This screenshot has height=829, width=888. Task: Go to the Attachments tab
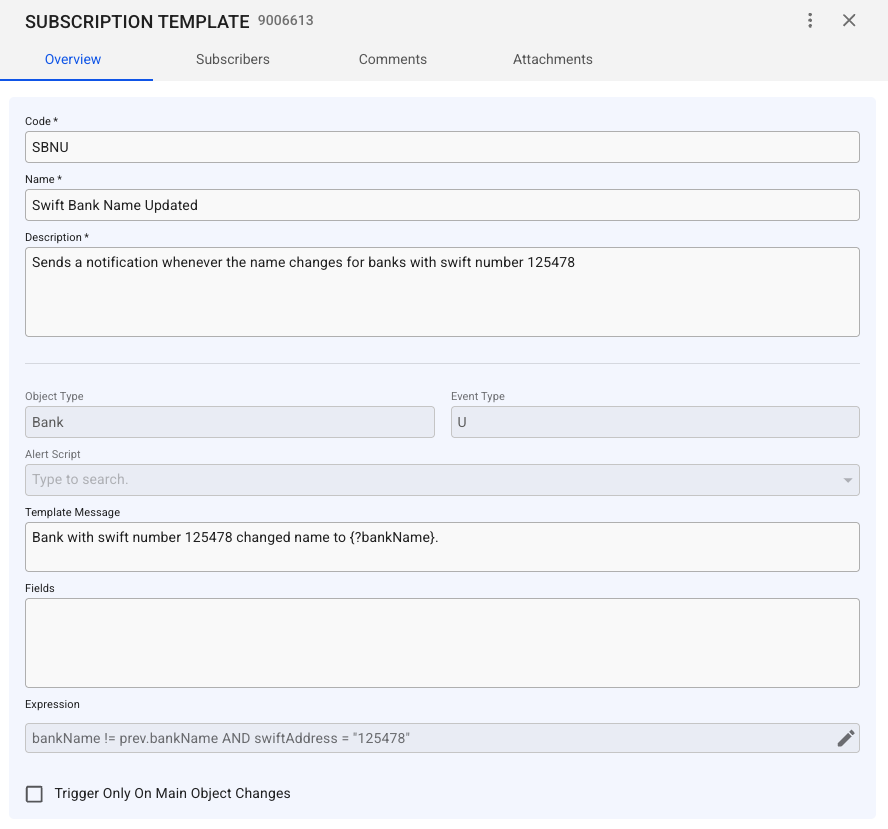click(x=552, y=60)
